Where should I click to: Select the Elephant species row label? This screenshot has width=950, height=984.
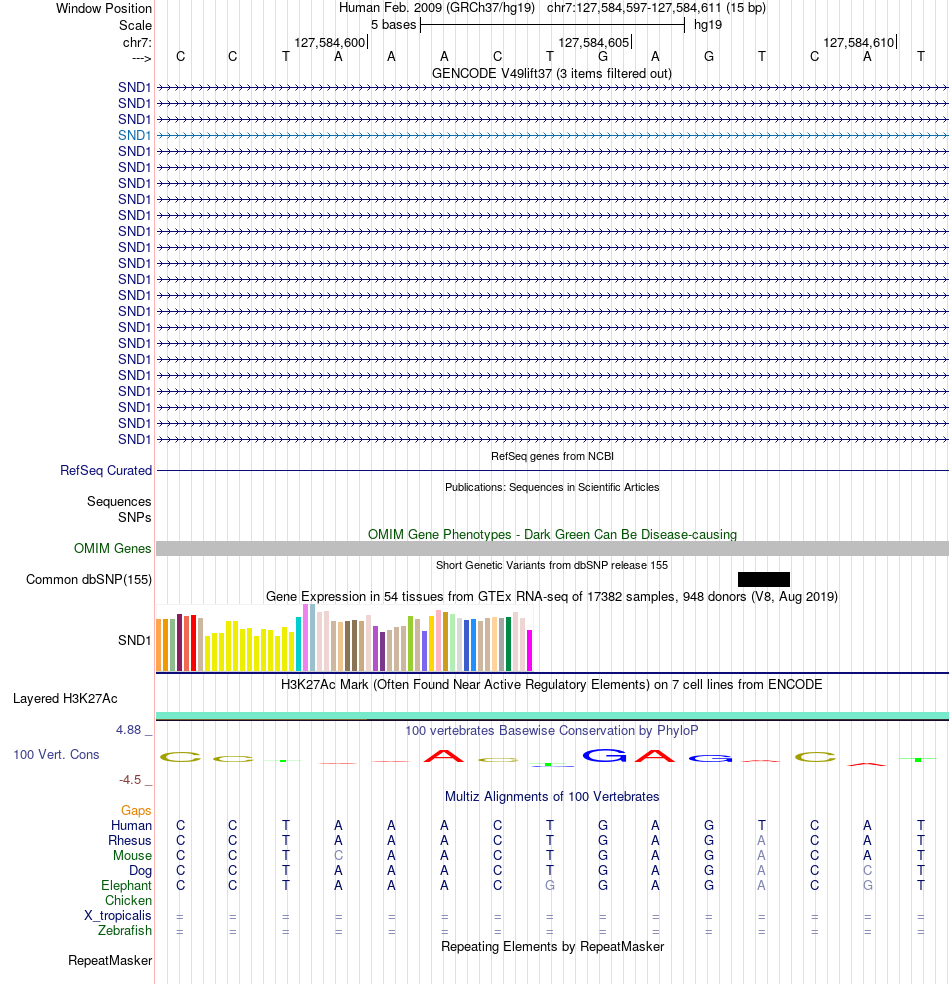click(126, 885)
